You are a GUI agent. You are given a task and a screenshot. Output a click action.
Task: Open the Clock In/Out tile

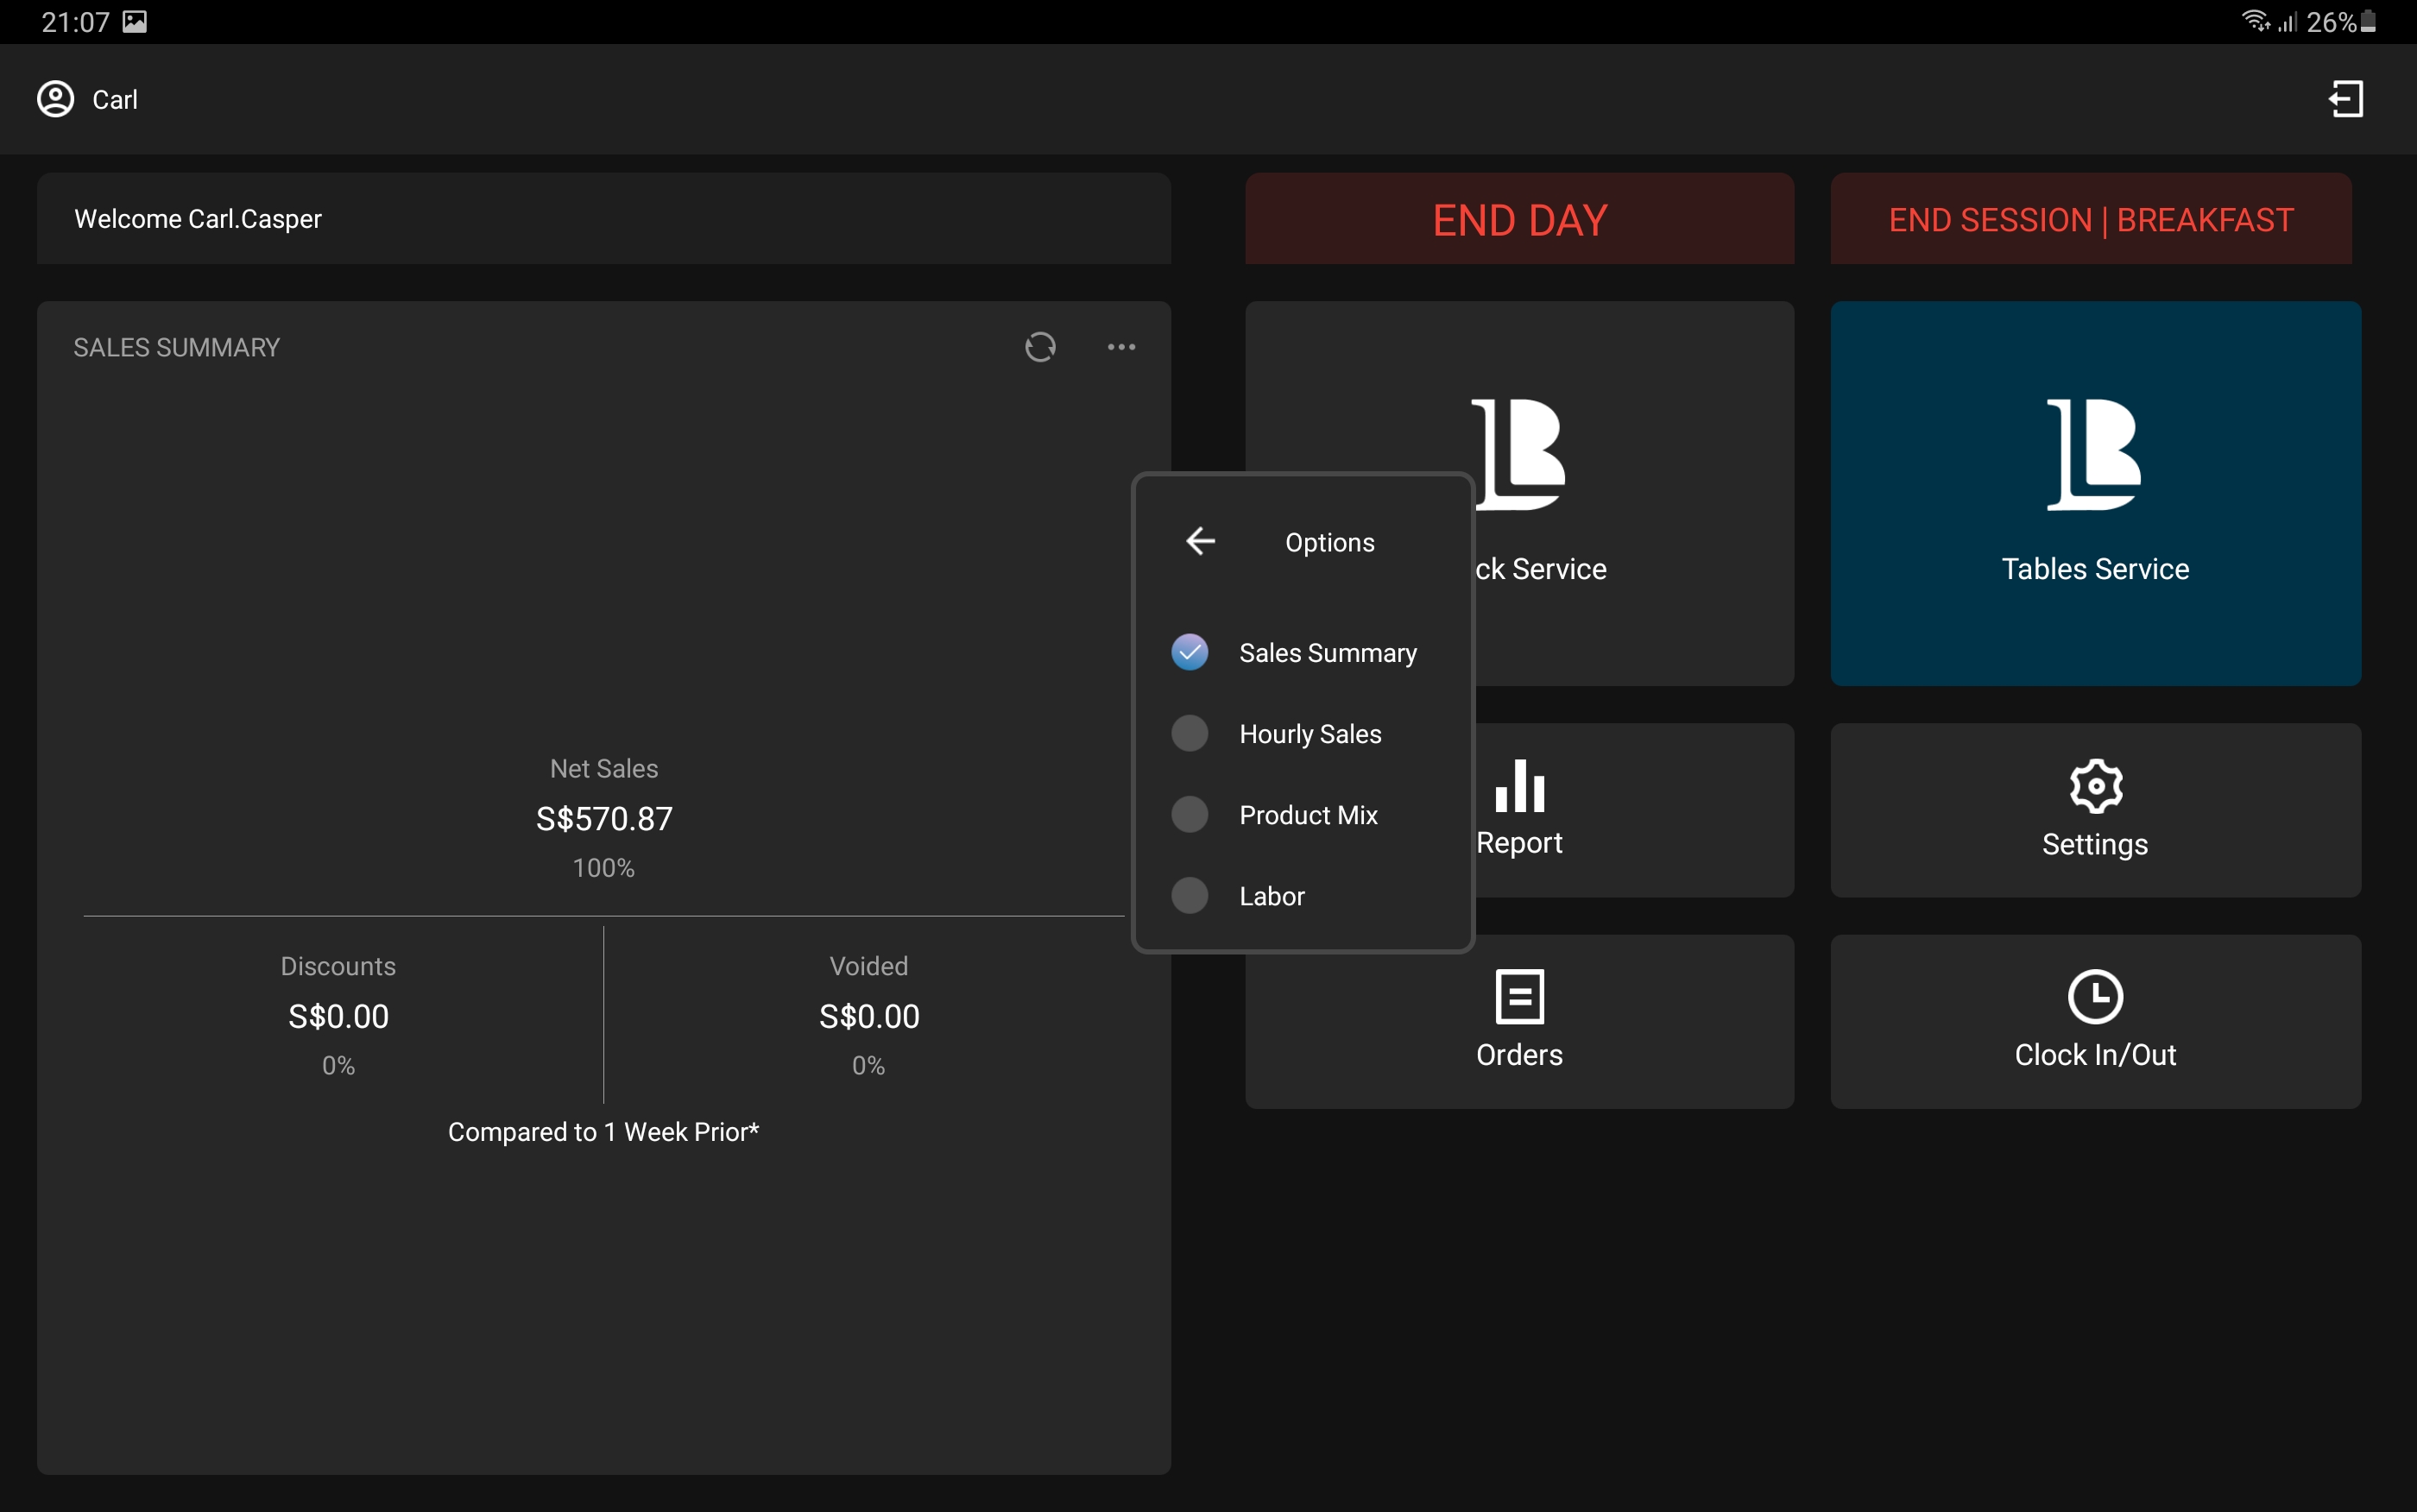coord(2095,1020)
